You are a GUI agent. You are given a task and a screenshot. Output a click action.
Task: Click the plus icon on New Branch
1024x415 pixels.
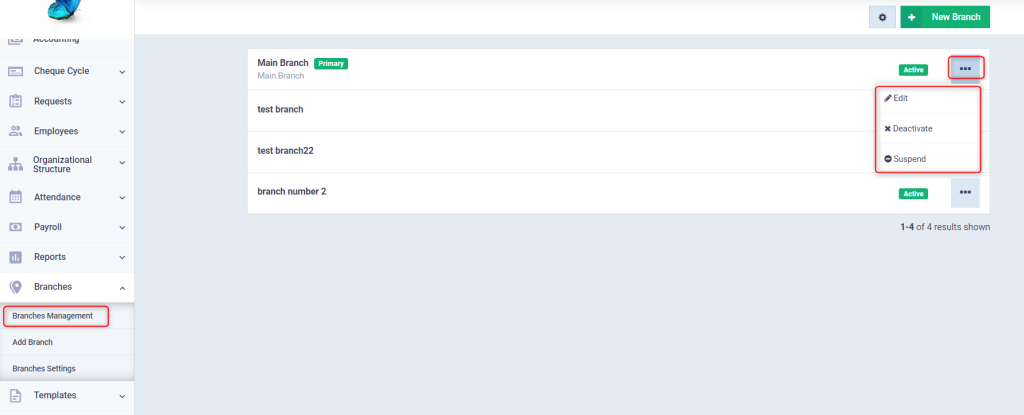(912, 17)
